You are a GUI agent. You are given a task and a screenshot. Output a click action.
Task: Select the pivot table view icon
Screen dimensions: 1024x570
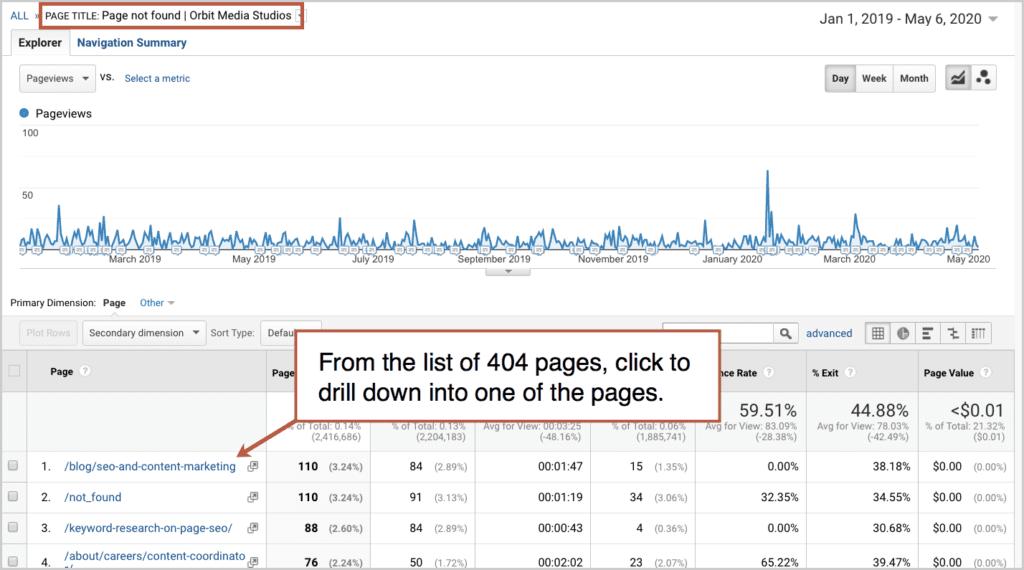pos(978,333)
